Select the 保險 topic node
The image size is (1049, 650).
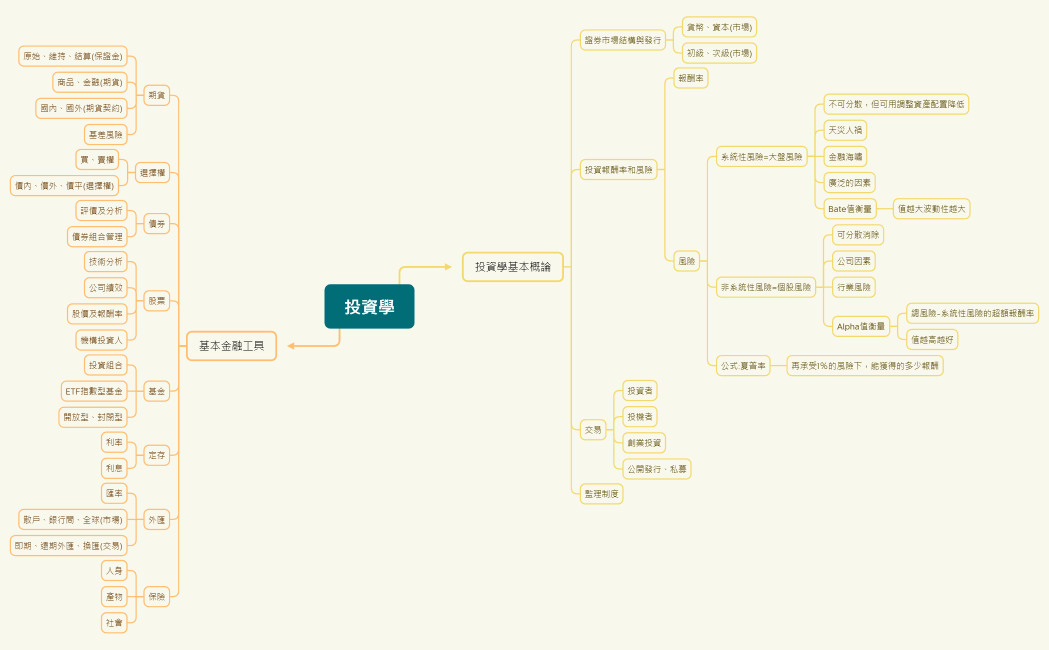click(x=157, y=596)
